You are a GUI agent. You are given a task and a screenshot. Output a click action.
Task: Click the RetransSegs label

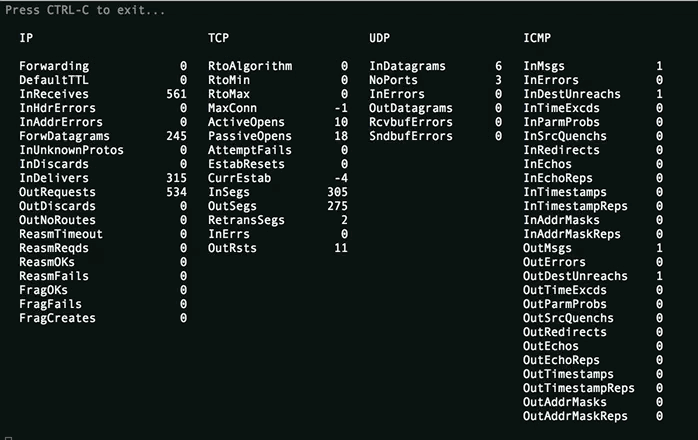pos(246,220)
